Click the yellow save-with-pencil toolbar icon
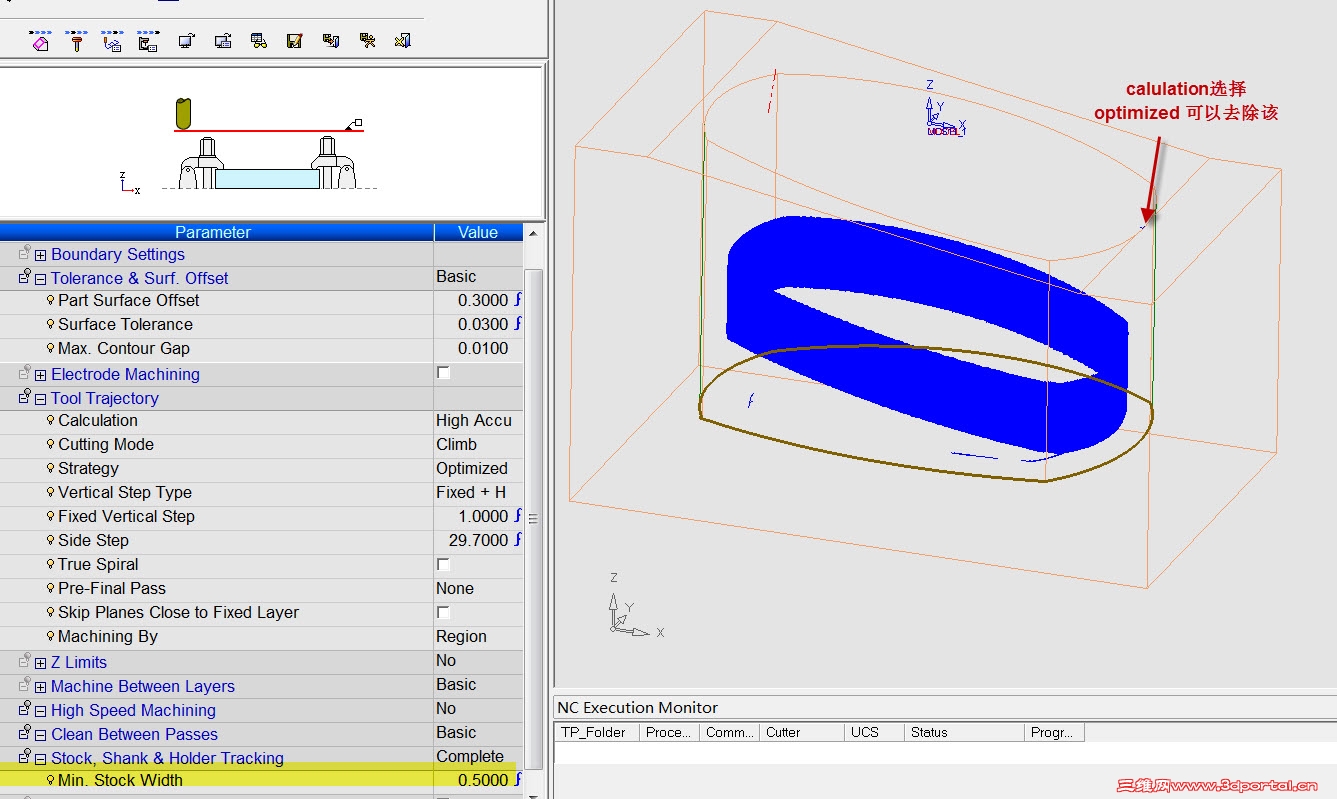This screenshot has height=799, width=1337. coord(294,41)
